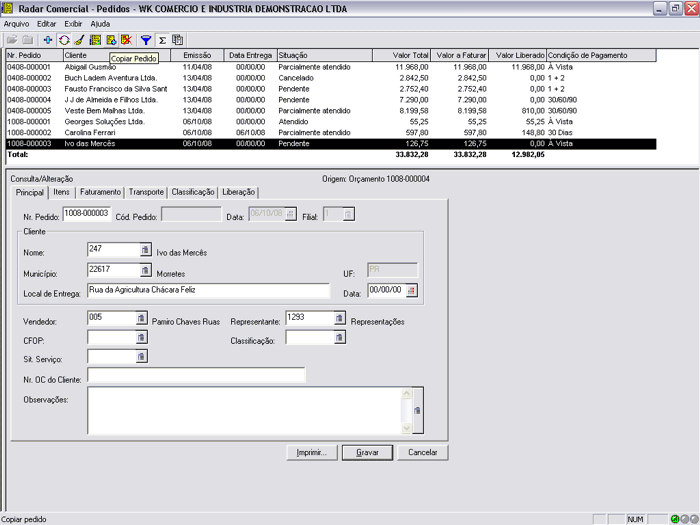
Task: Open lookup icon beside Município field
Action: pos(144,270)
